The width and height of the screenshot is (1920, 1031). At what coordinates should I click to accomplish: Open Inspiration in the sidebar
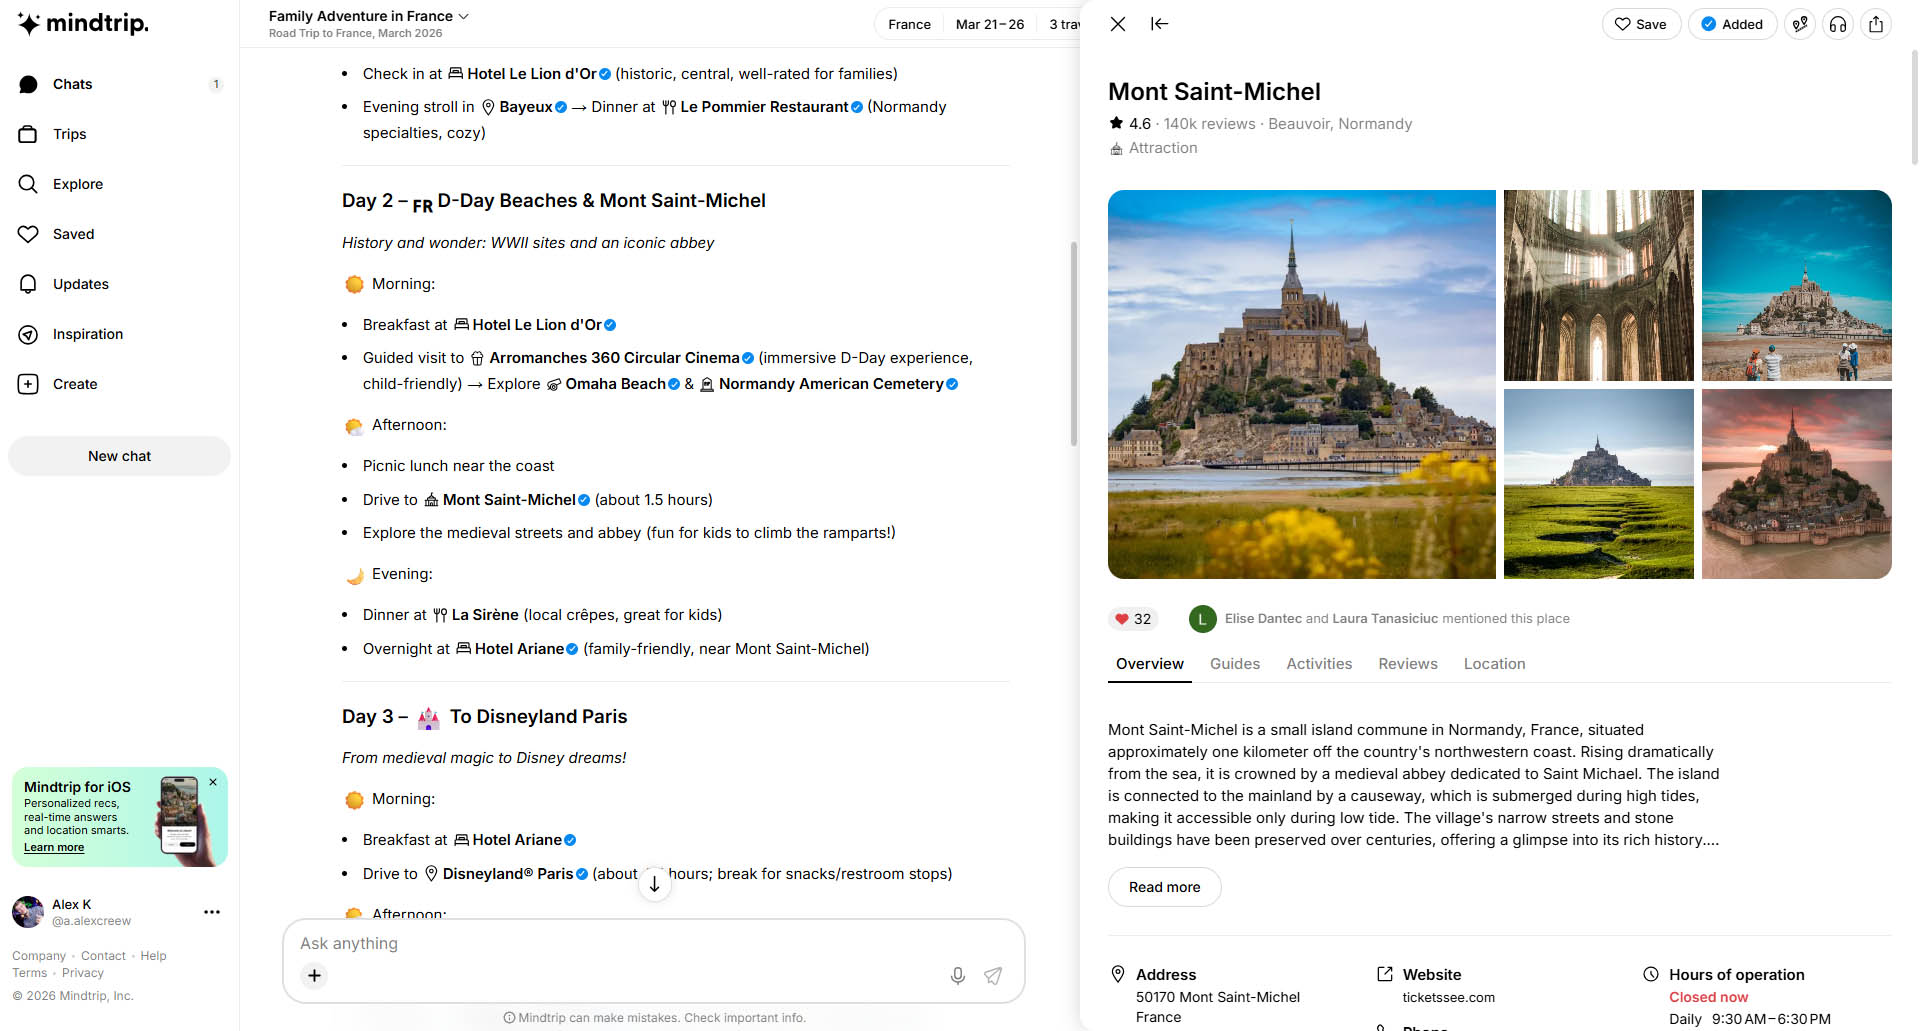(88, 334)
